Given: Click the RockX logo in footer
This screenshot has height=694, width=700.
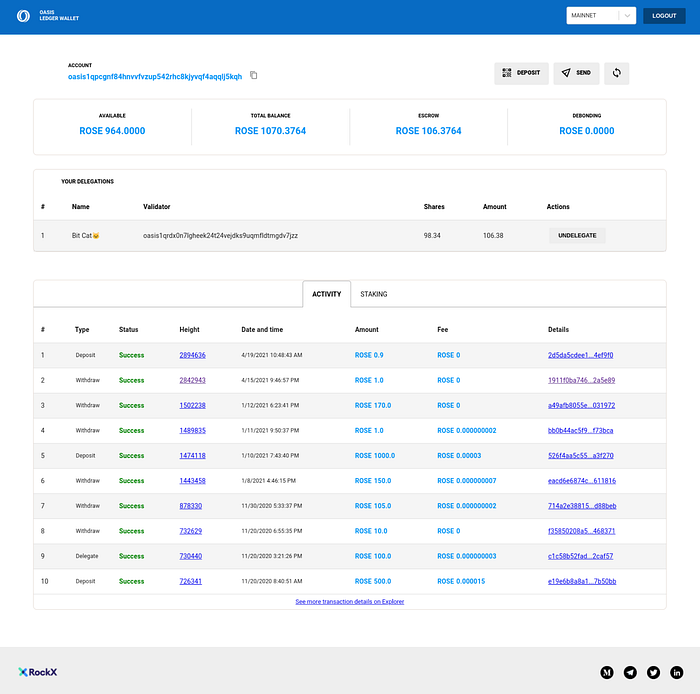Looking at the screenshot, I should (38, 672).
